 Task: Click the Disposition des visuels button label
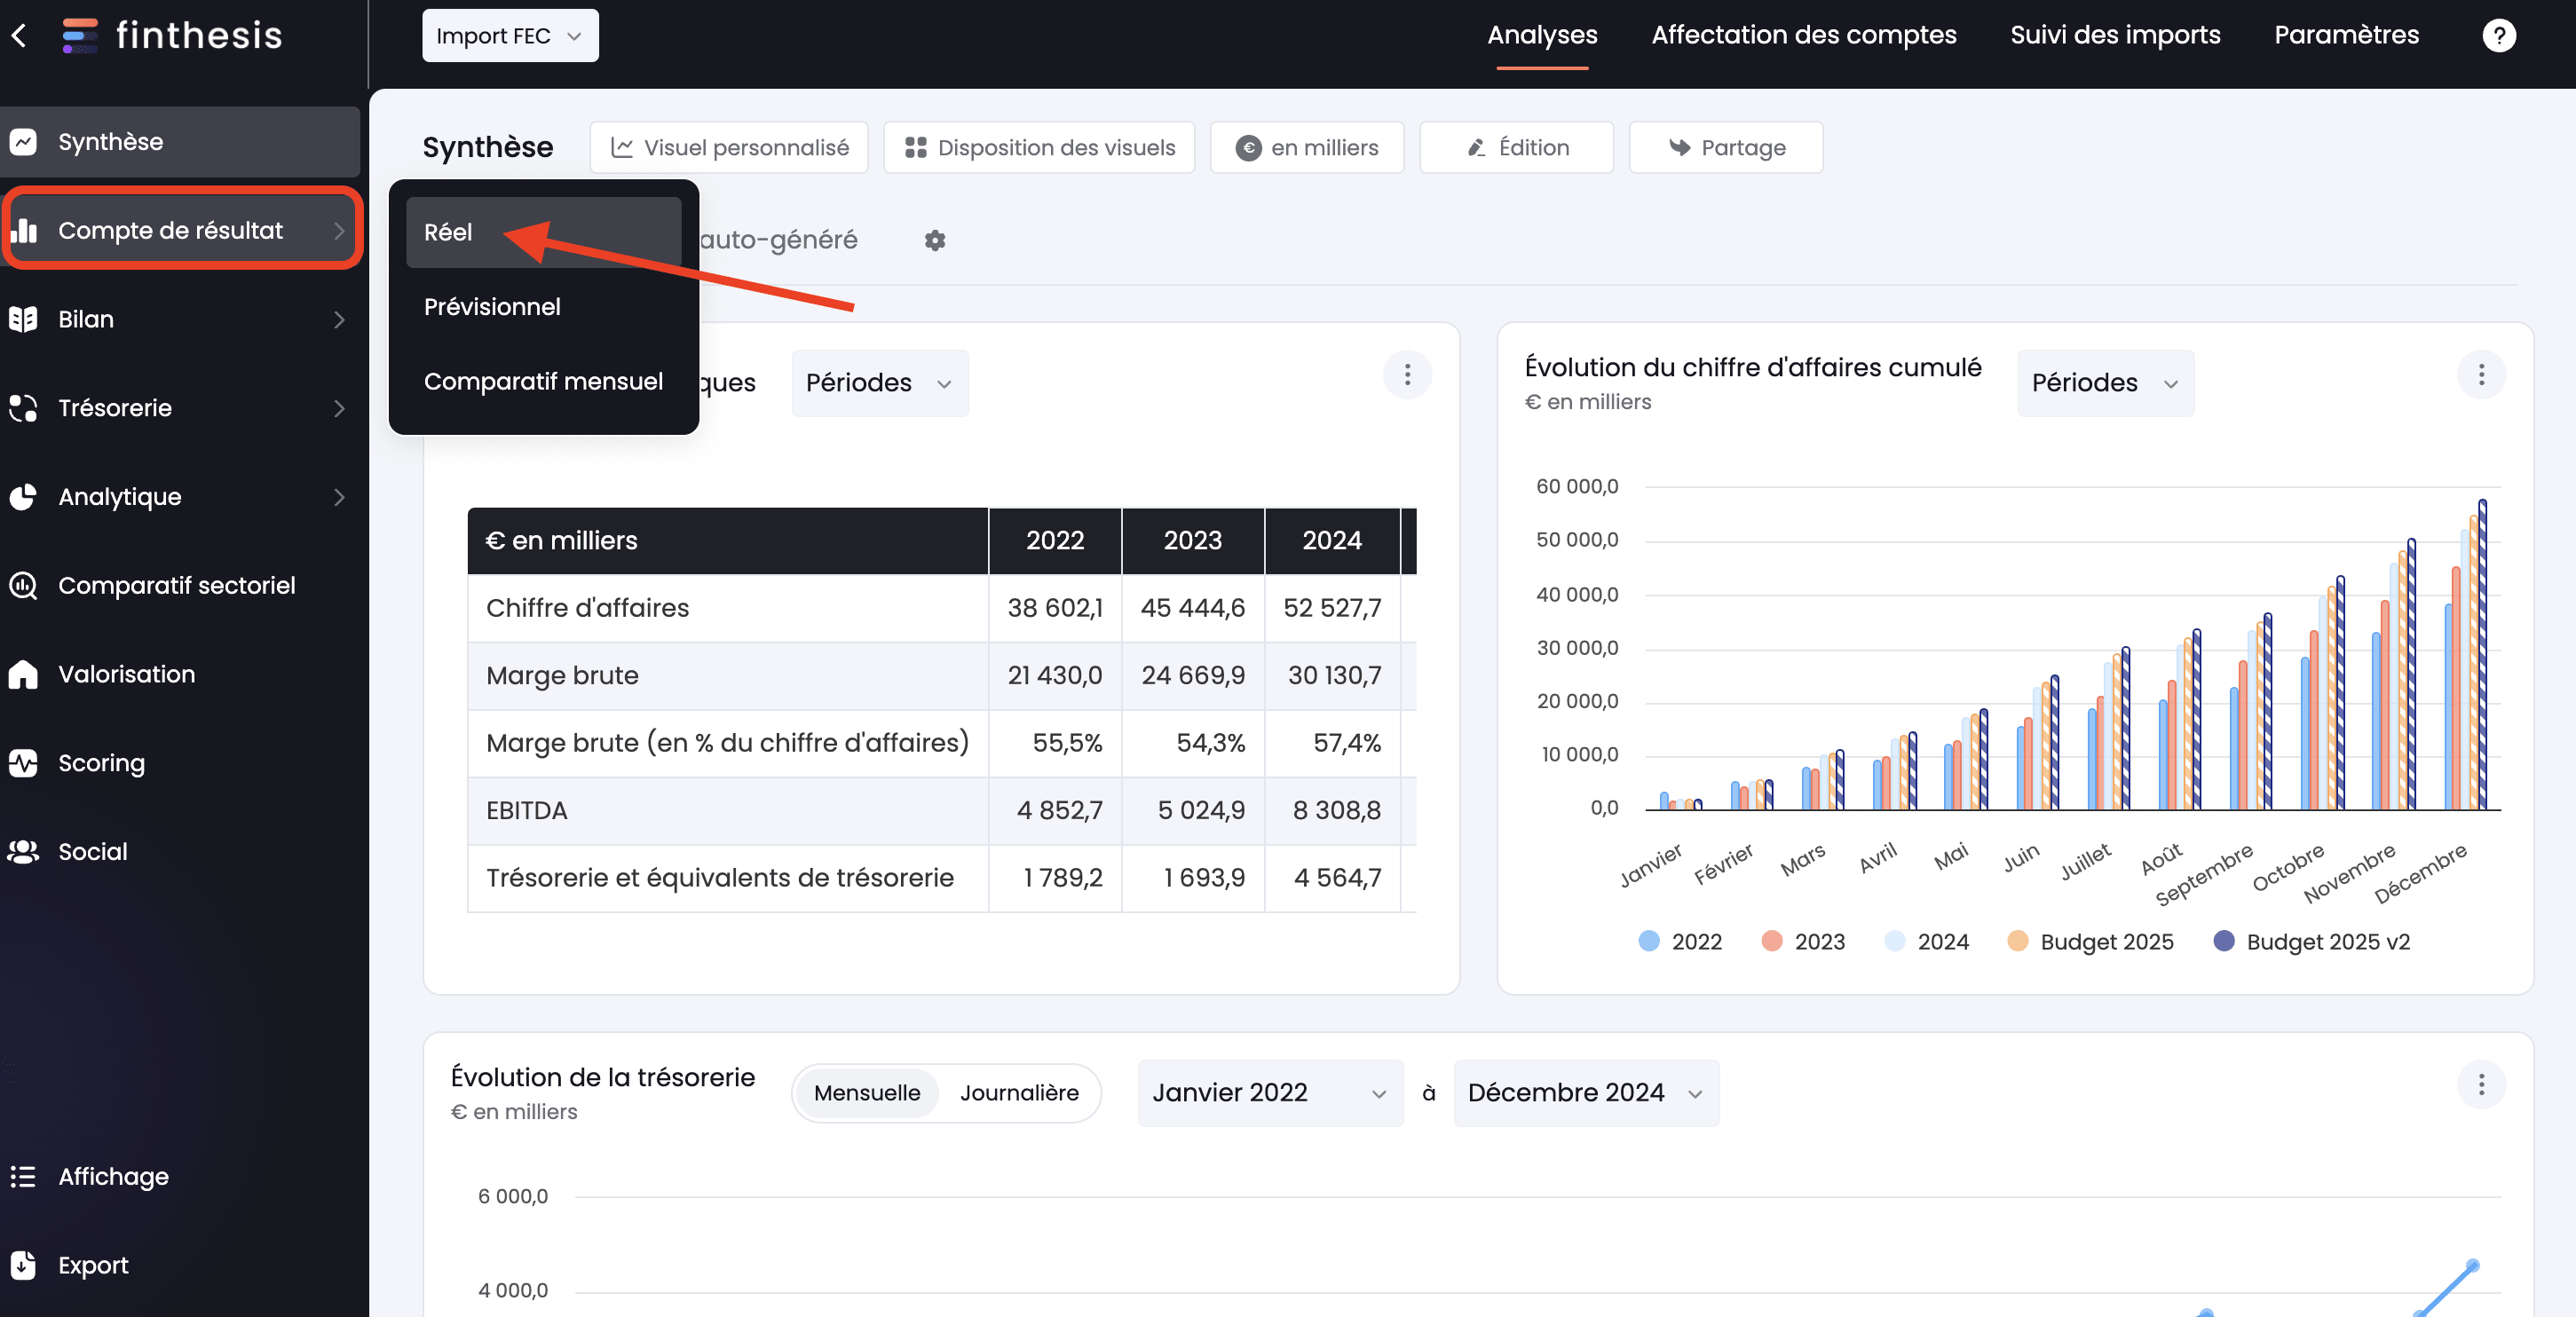1056,148
